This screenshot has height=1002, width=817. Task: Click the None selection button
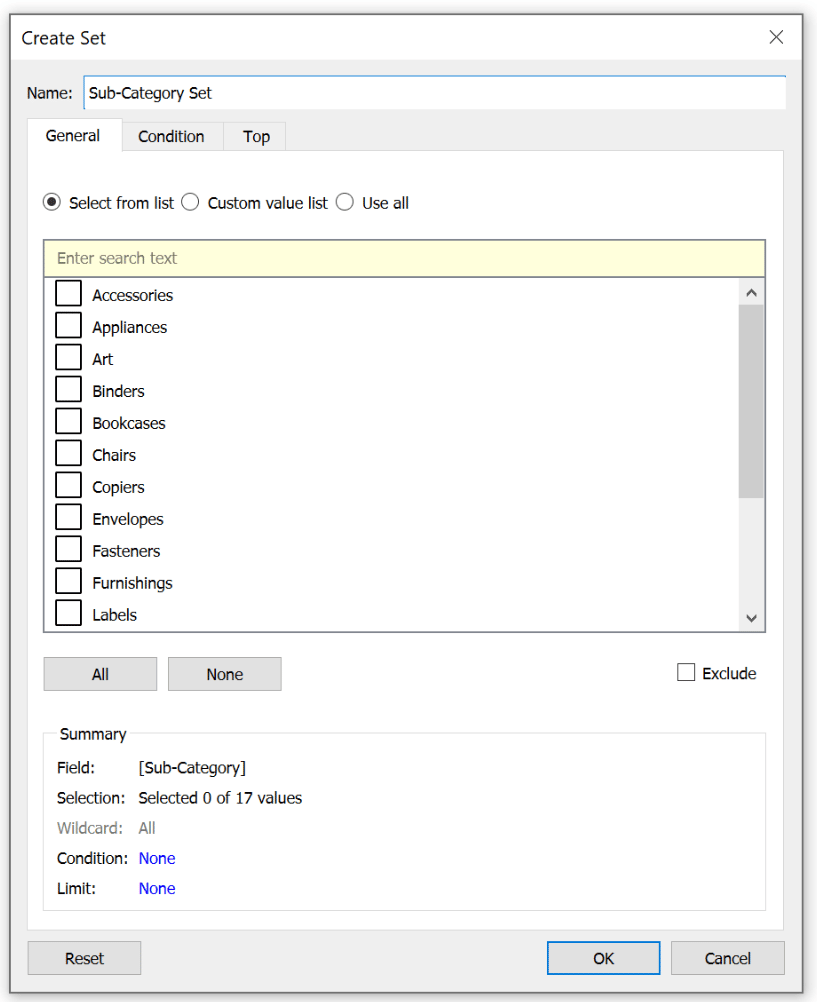224,674
